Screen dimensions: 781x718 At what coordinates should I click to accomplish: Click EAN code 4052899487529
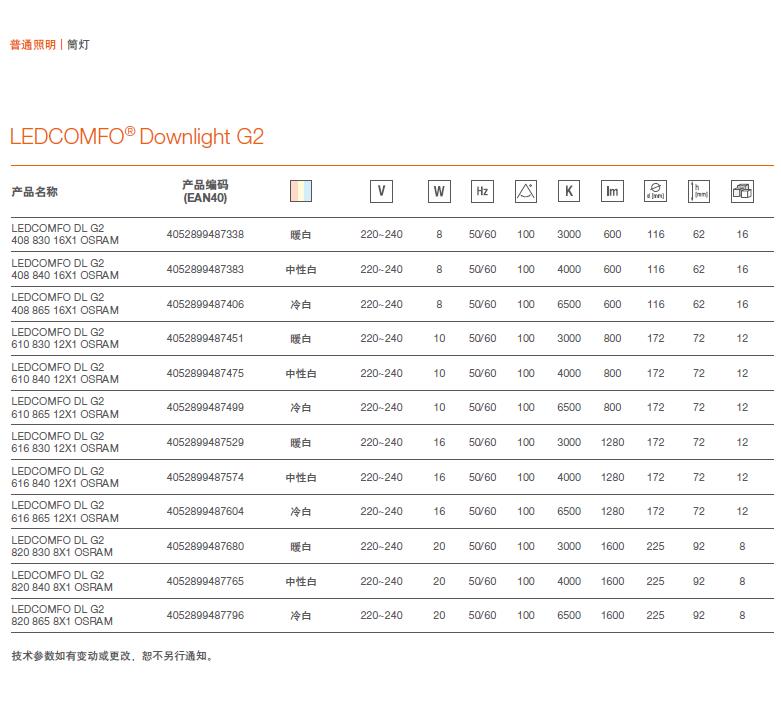click(x=205, y=442)
